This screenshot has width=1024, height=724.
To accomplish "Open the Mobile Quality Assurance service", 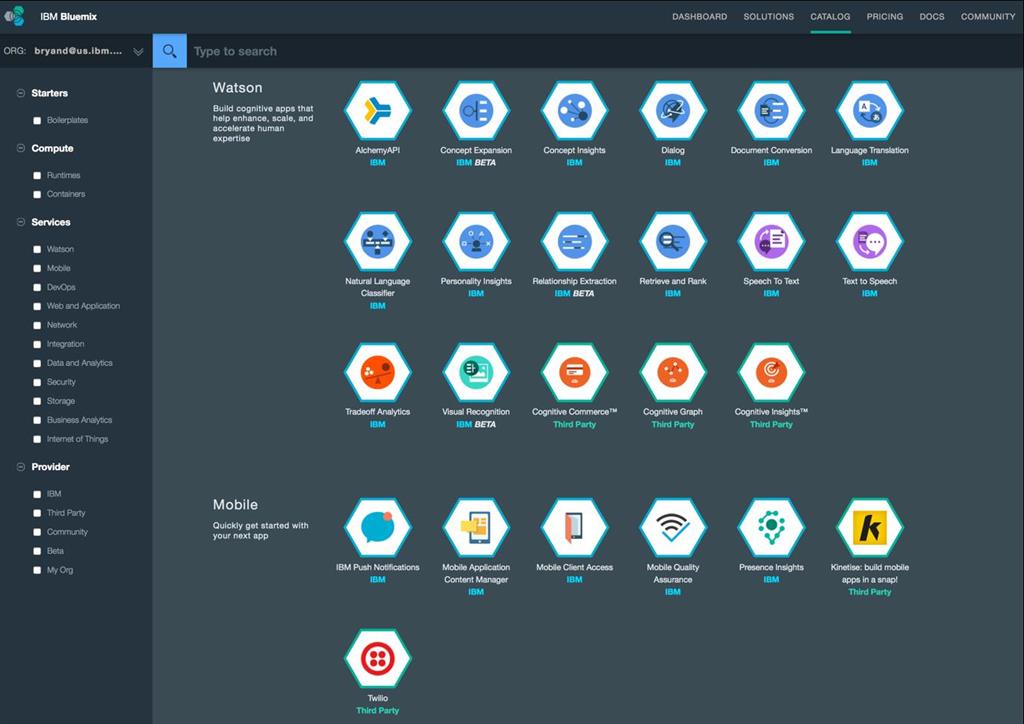I will (x=672, y=527).
